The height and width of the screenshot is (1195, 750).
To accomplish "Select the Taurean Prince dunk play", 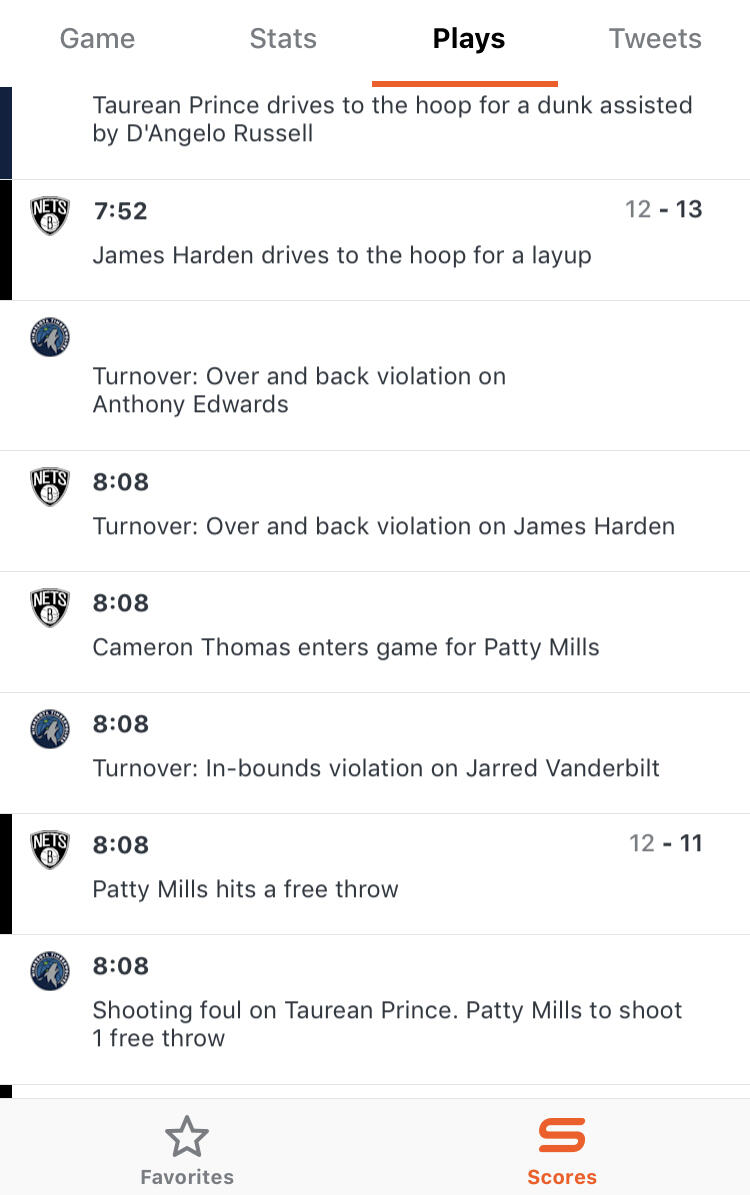I will (392, 119).
